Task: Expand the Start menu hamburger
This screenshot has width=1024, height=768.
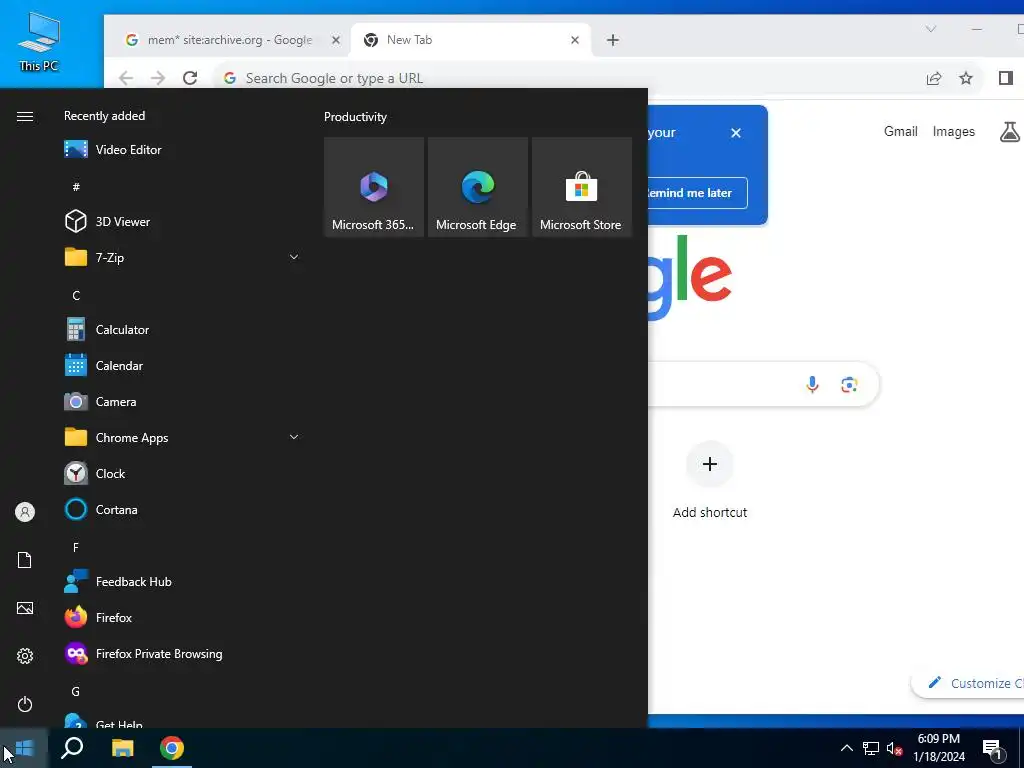Action: tap(25, 116)
